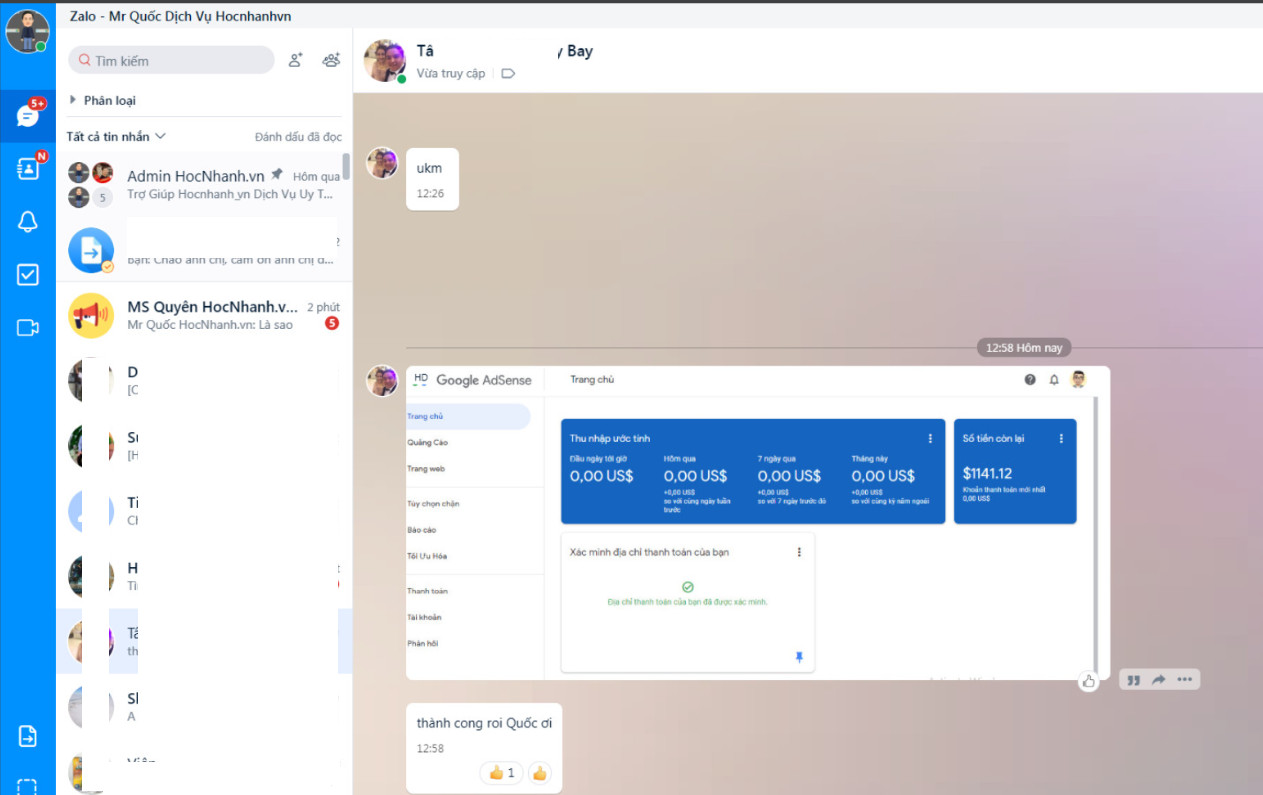
Task: Click thumbs up reaction on last message
Action: 540,773
